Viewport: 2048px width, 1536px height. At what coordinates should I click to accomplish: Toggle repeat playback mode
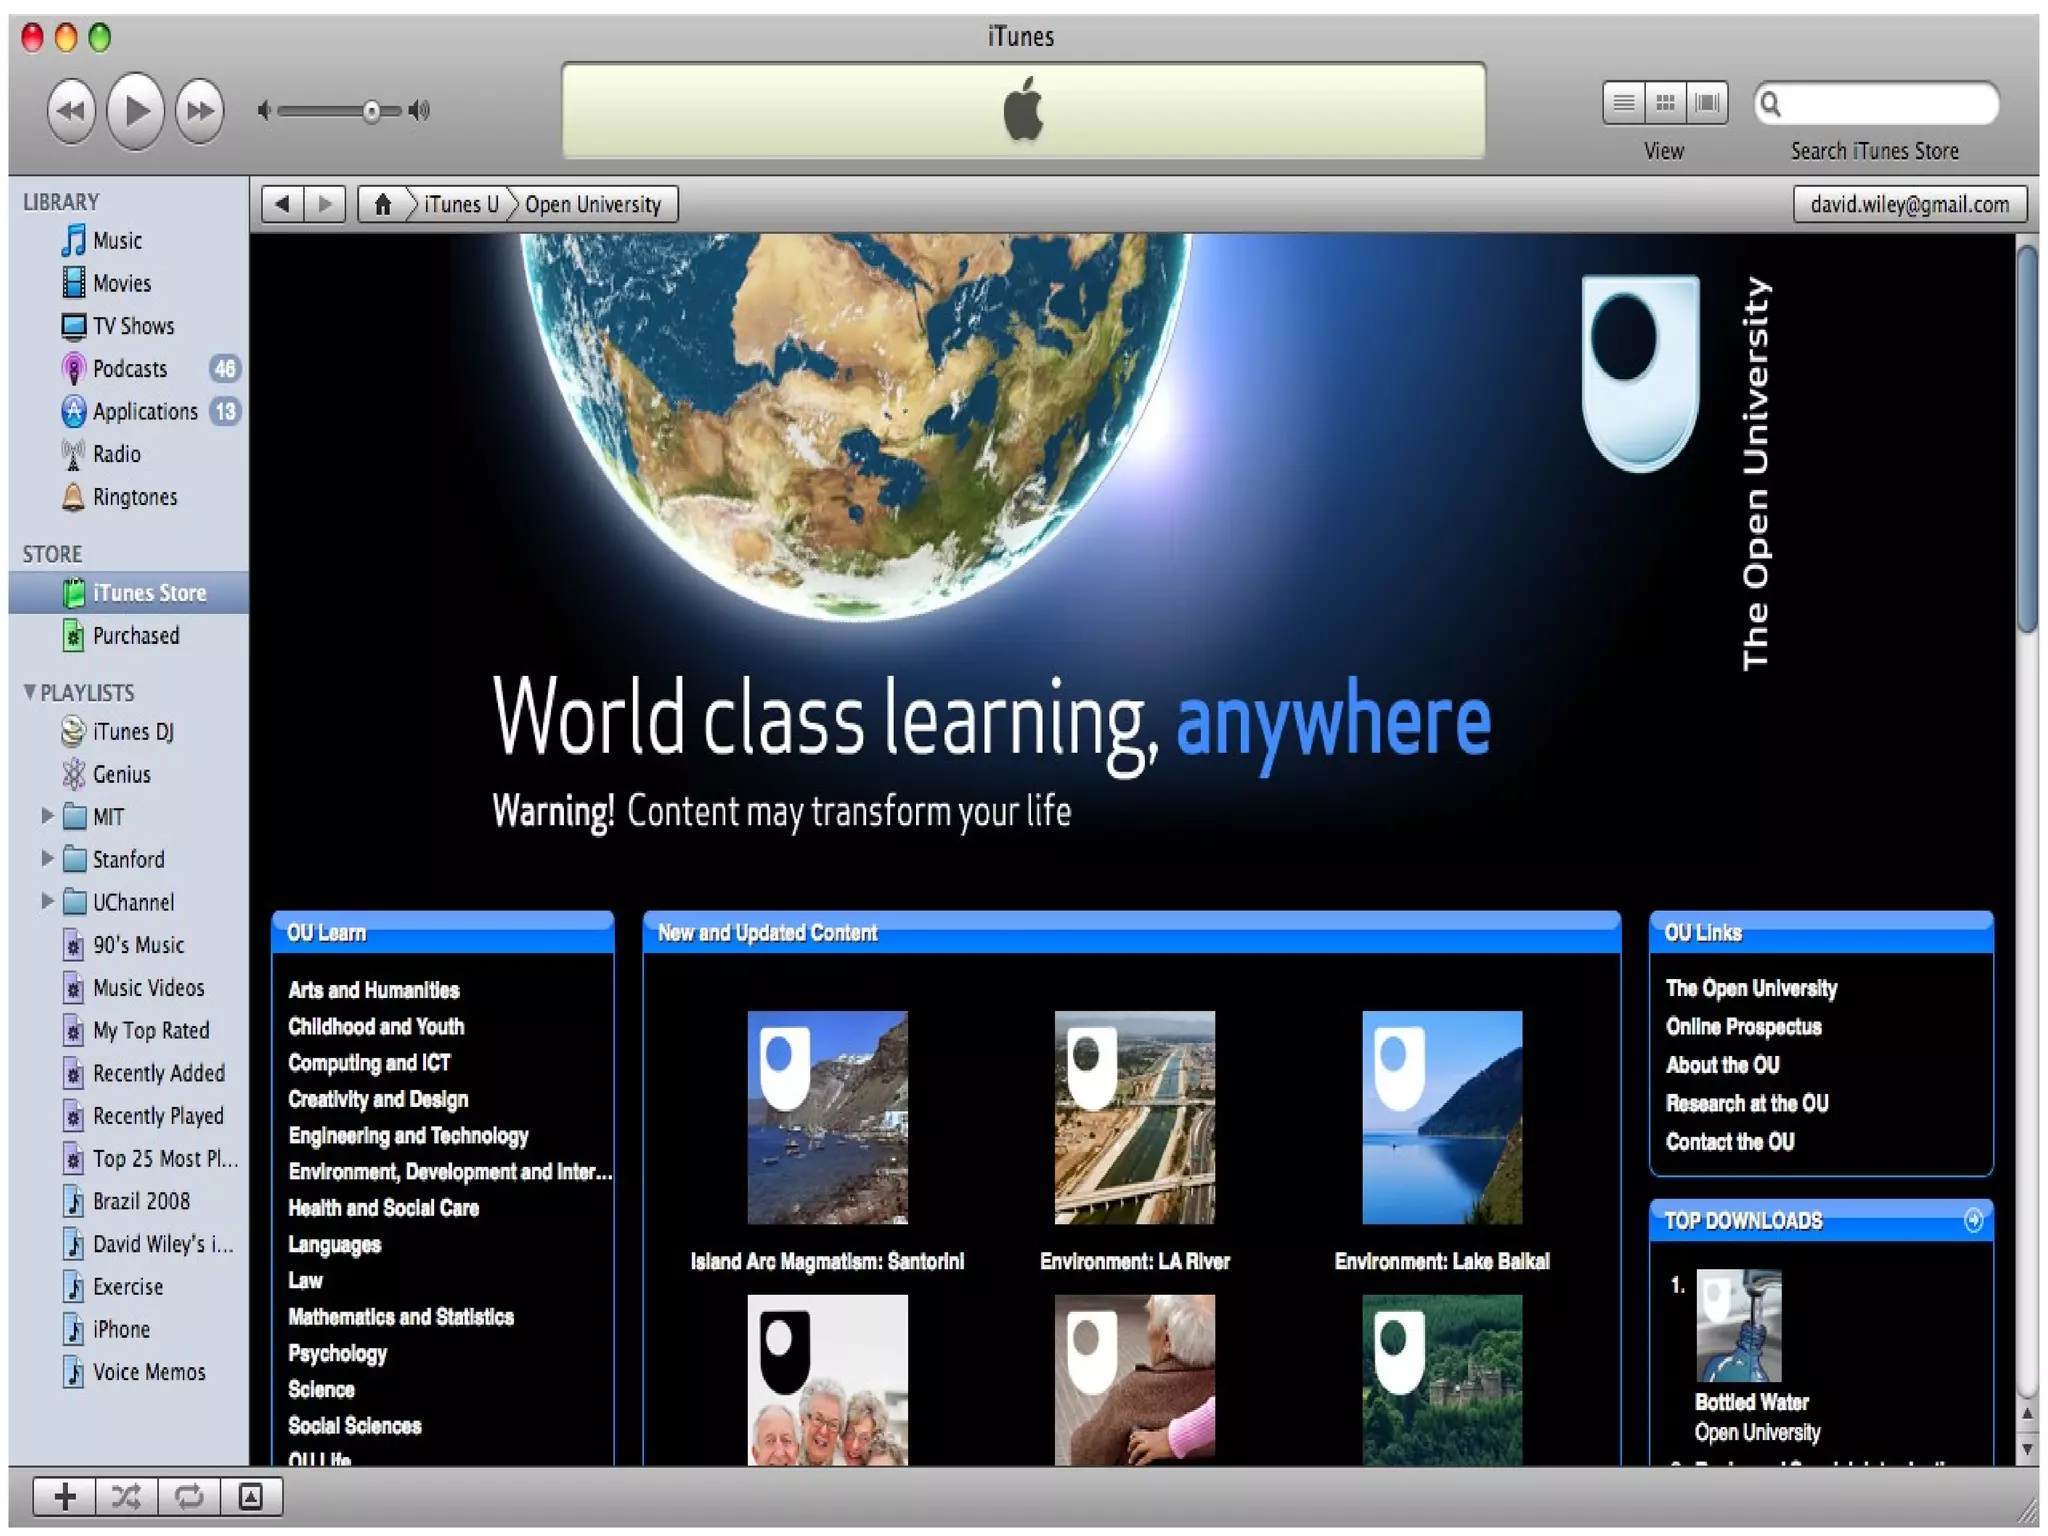(189, 1496)
